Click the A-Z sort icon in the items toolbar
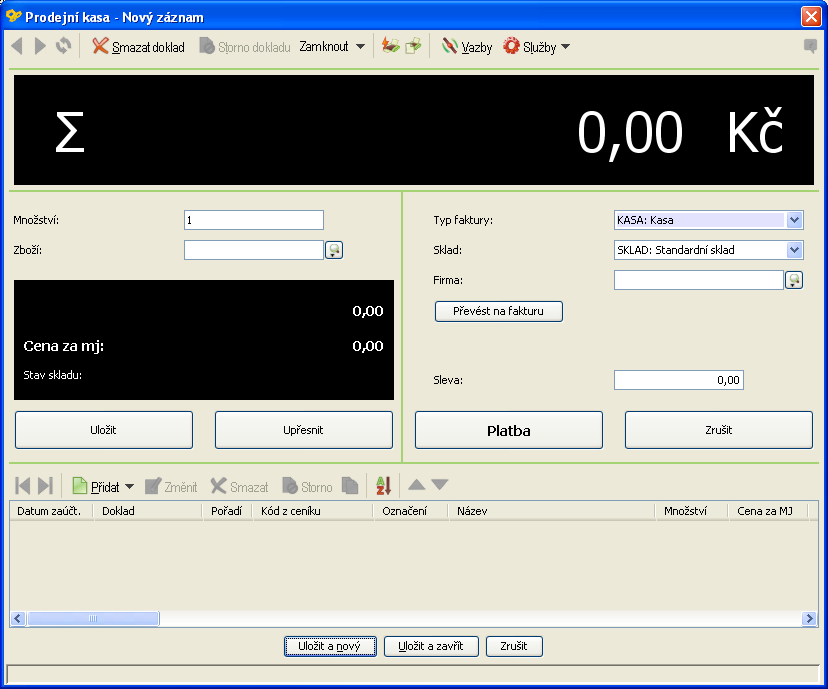Image resolution: width=828 pixels, height=689 pixels. coord(383,485)
